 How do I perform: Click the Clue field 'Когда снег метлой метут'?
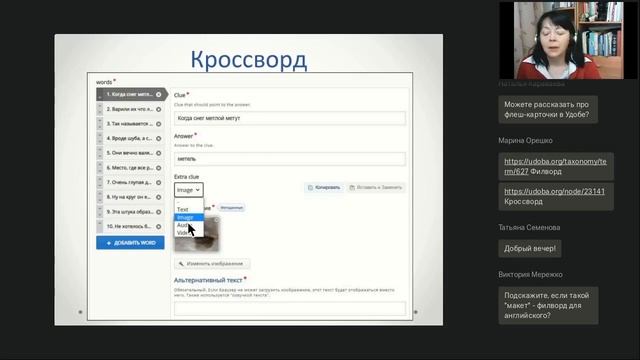290,118
